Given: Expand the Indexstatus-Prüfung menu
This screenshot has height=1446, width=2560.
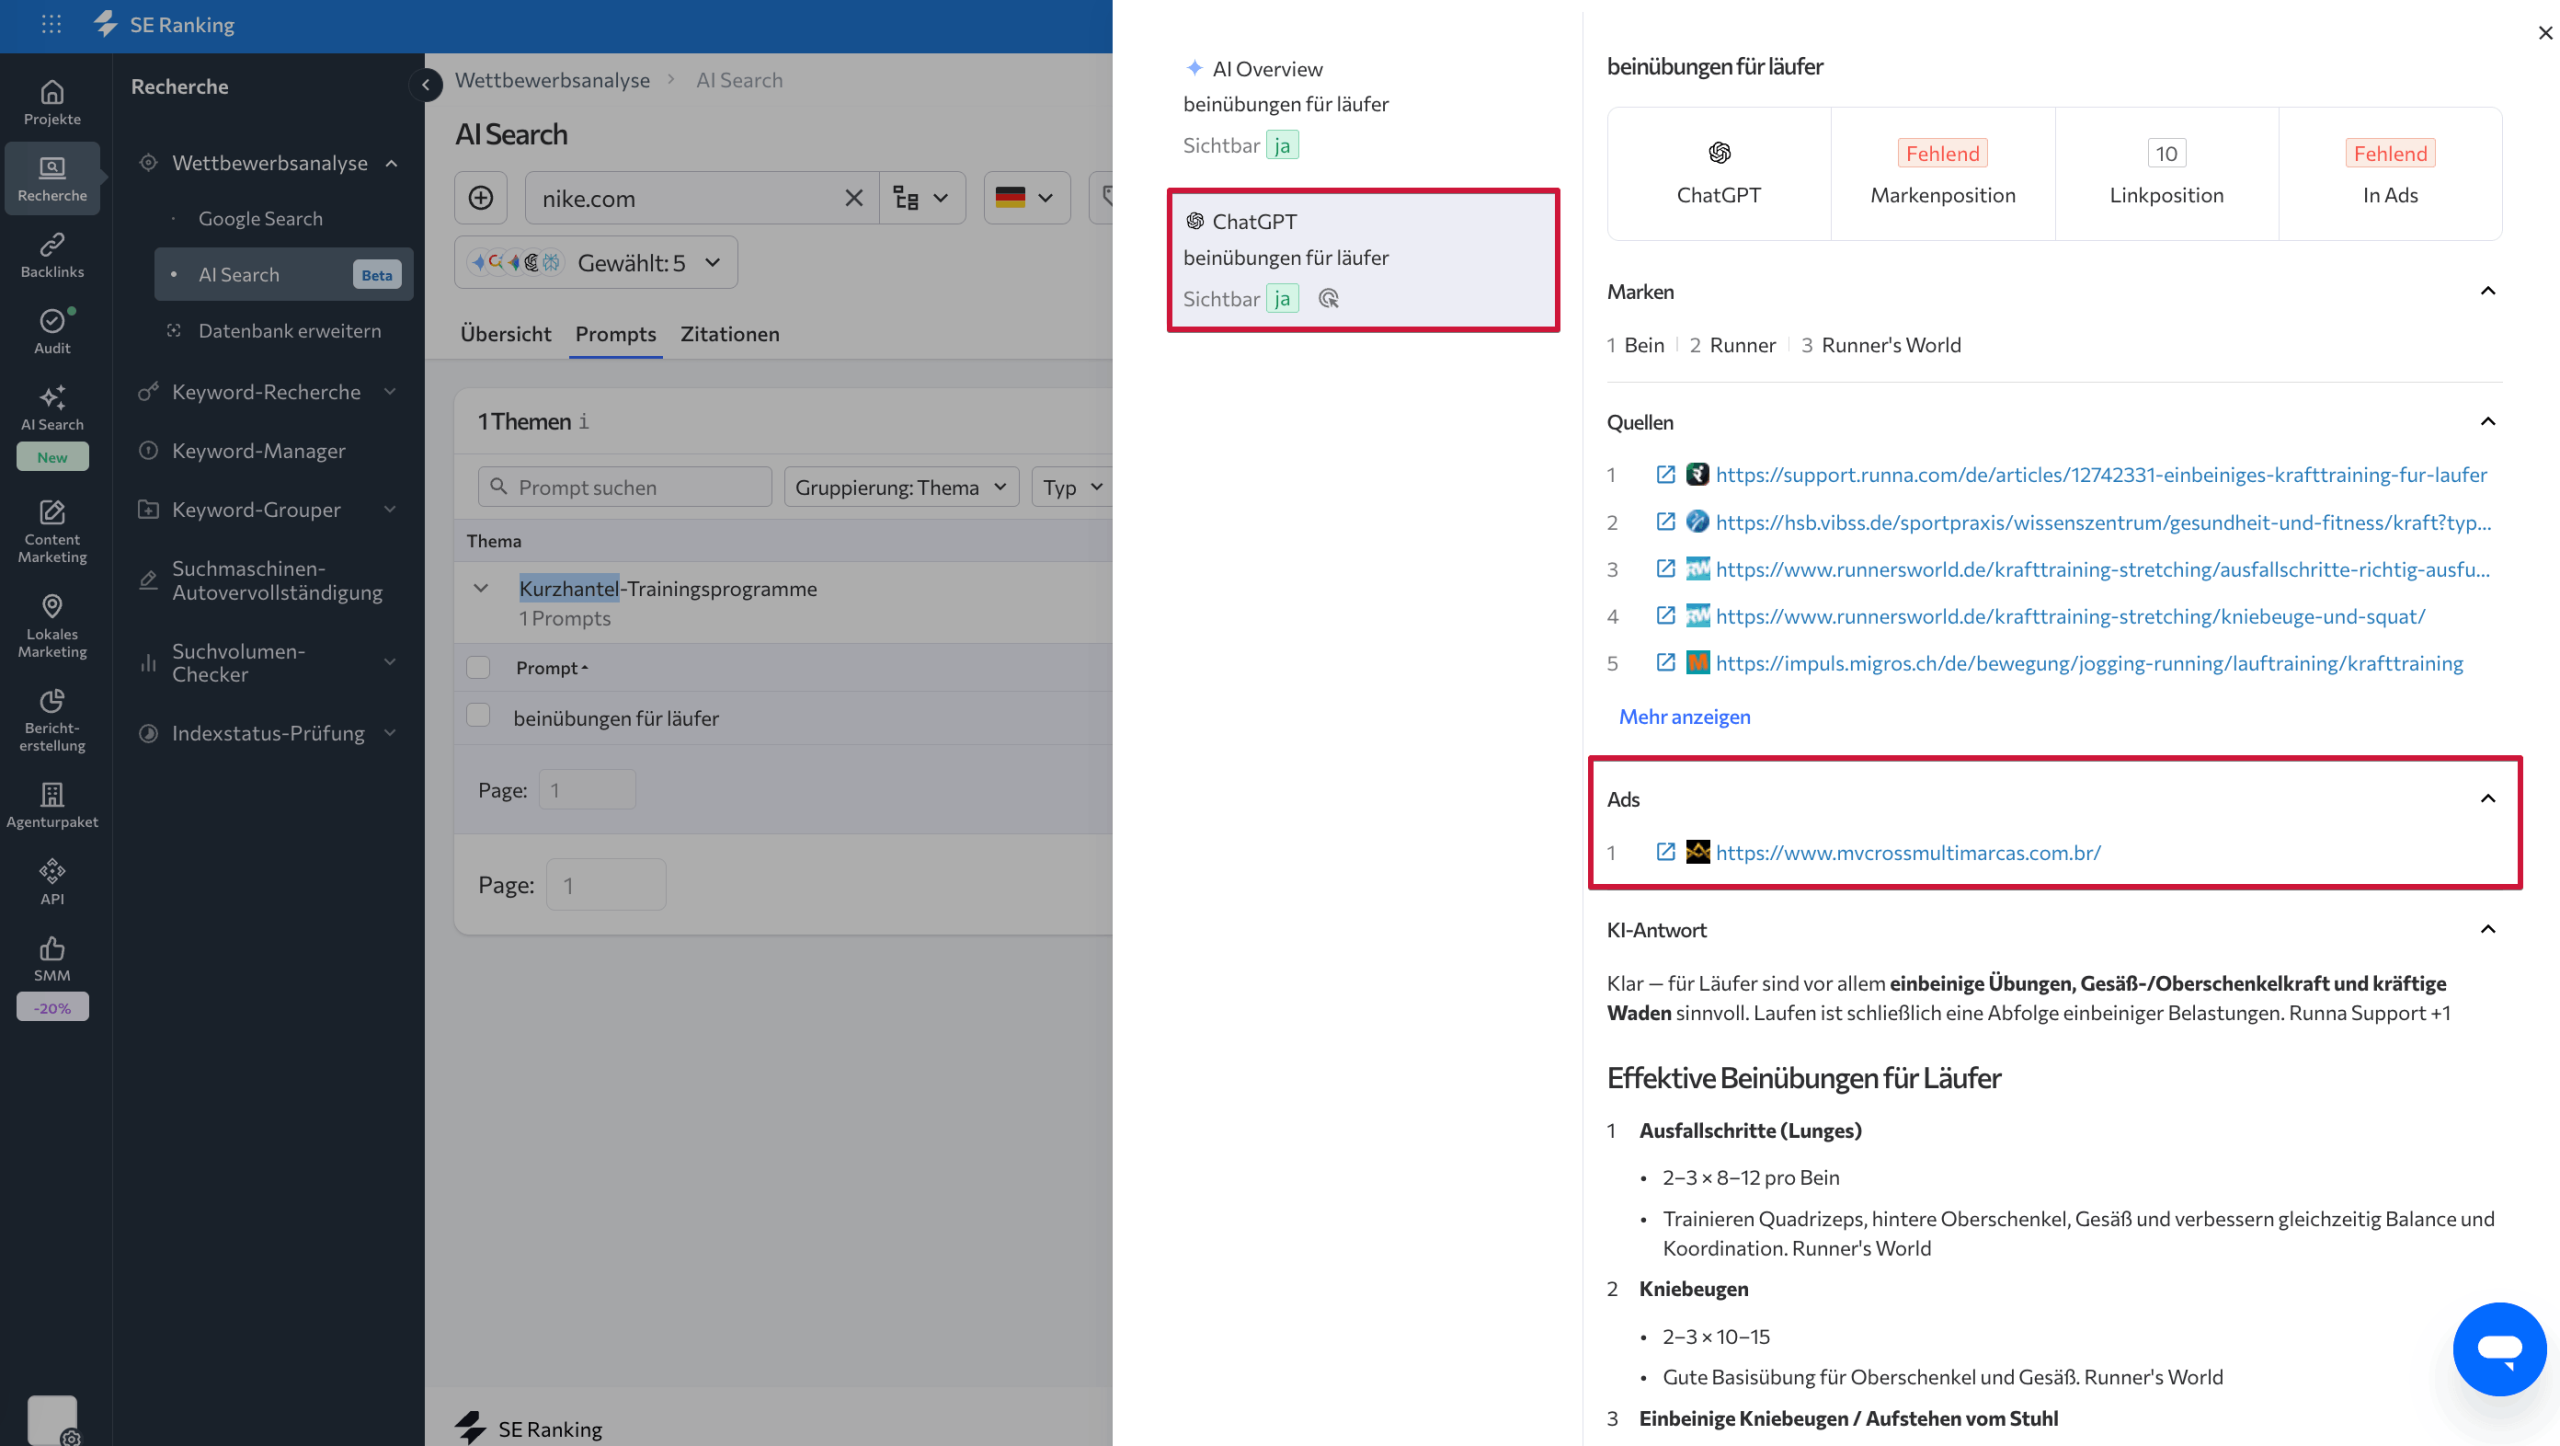Looking at the screenshot, I should tap(390, 733).
